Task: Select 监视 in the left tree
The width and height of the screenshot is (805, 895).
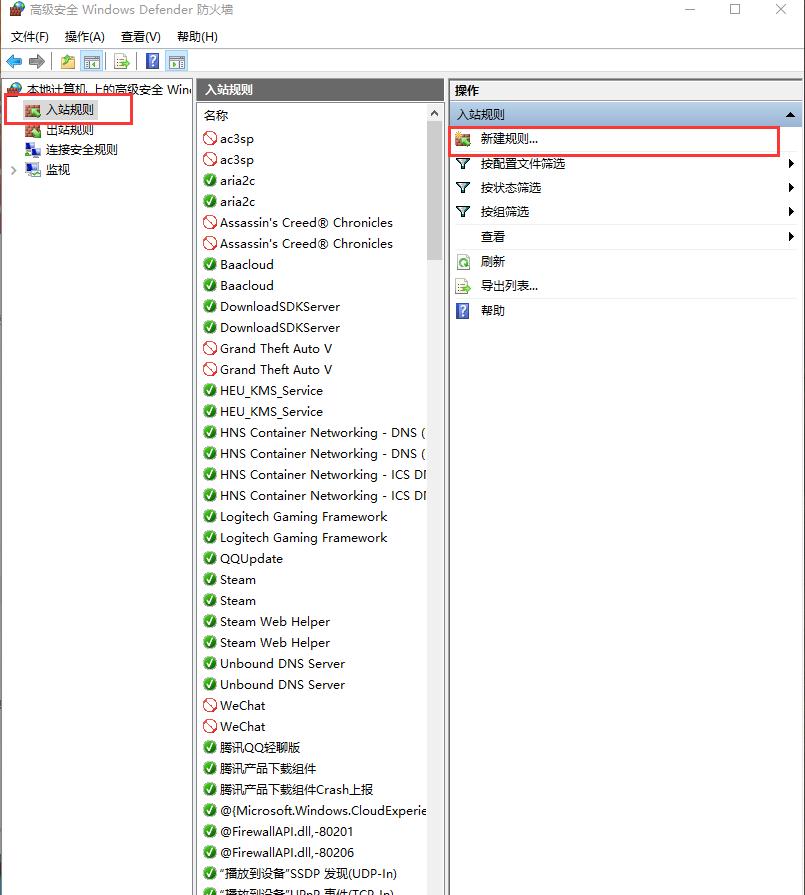Action: (x=58, y=170)
